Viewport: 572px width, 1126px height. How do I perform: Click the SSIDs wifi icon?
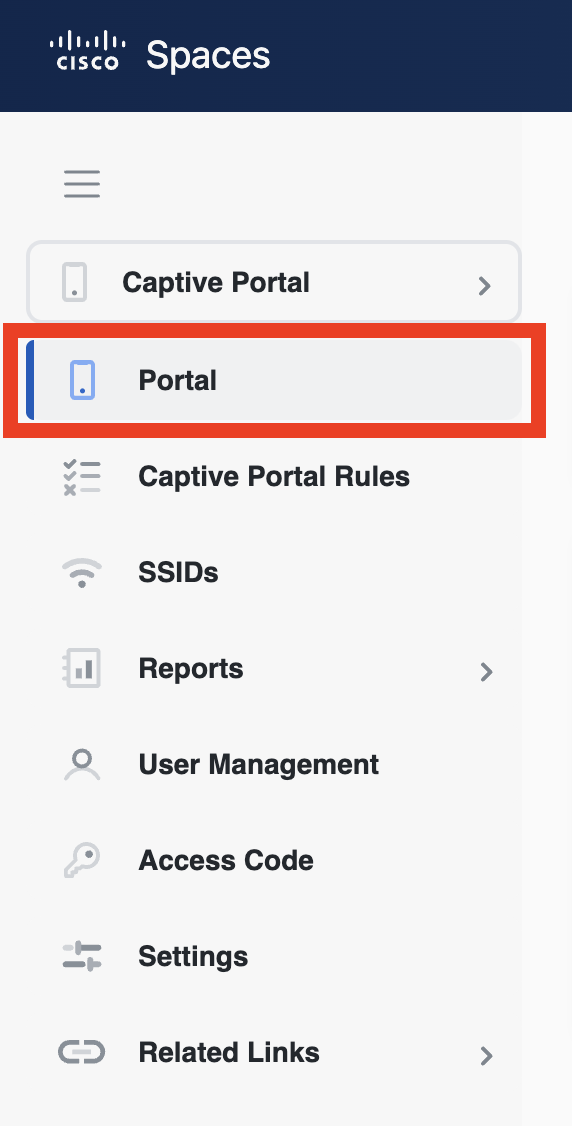[82, 574]
